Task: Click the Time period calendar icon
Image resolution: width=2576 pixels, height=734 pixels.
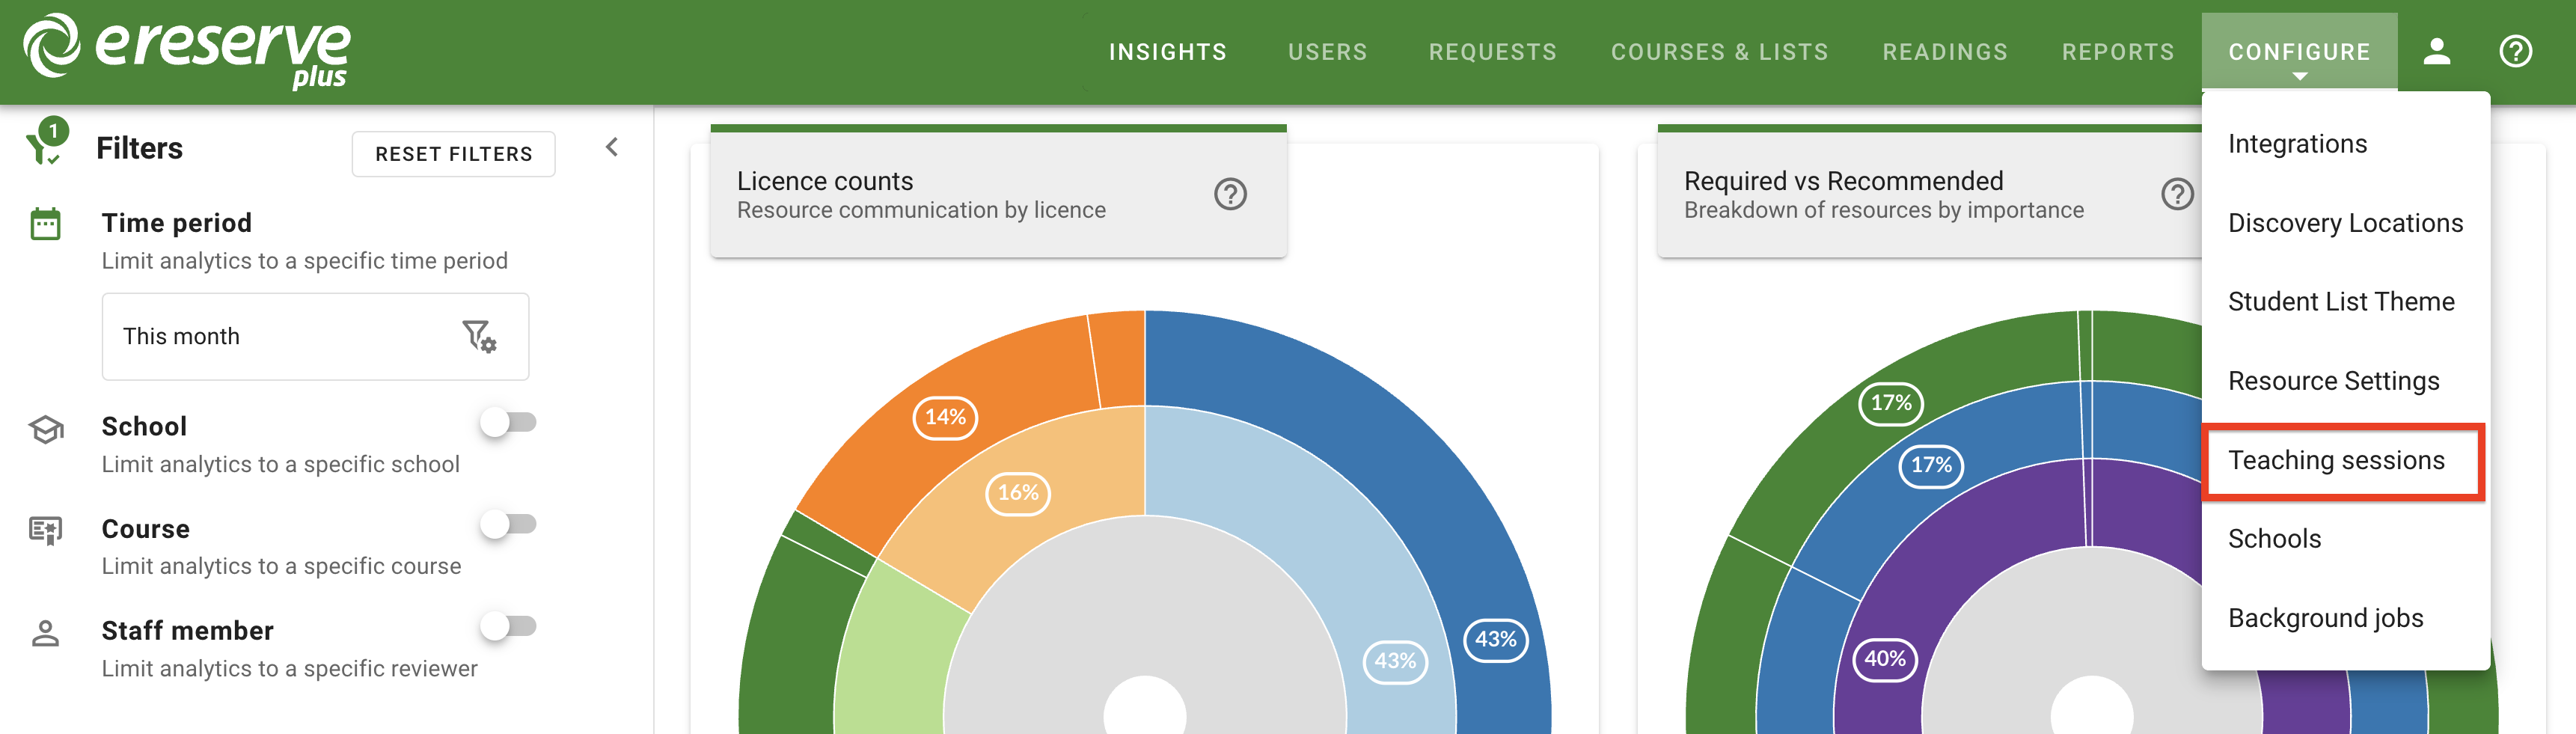Action: tap(46, 224)
